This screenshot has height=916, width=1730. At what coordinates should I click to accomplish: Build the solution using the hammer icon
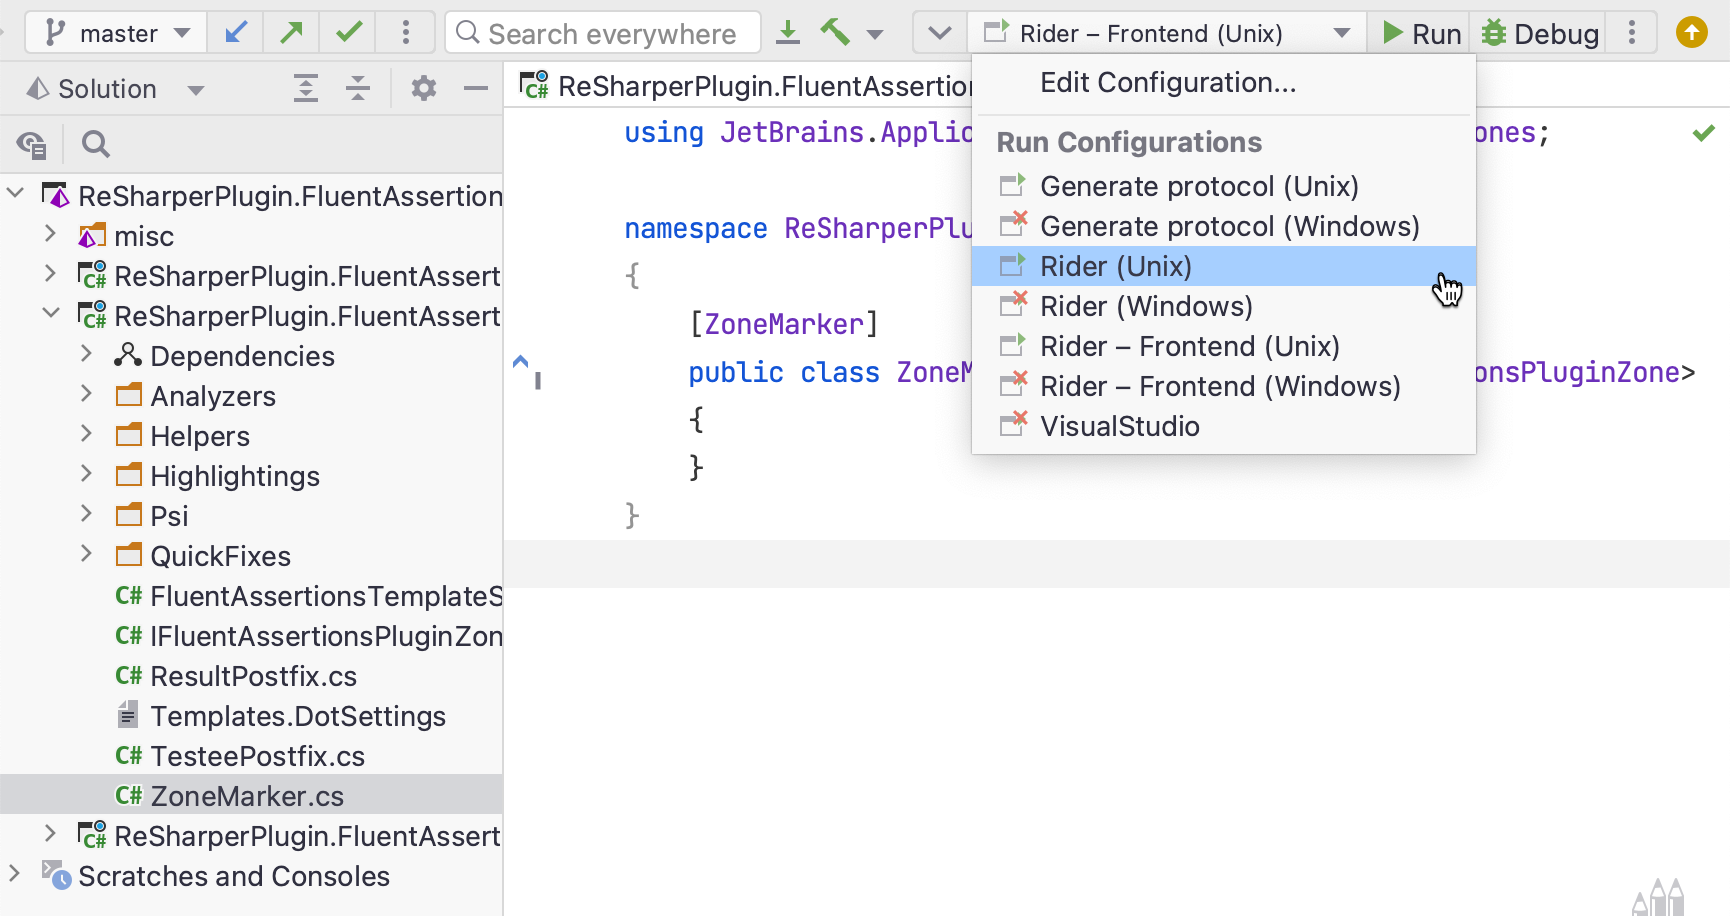(836, 32)
